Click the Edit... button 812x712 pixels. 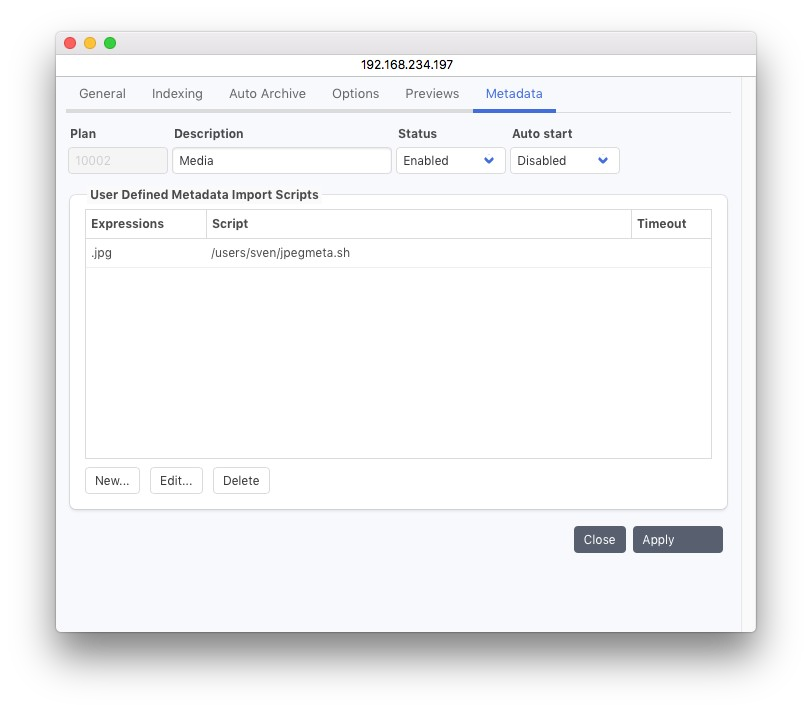pyautogui.click(x=176, y=481)
